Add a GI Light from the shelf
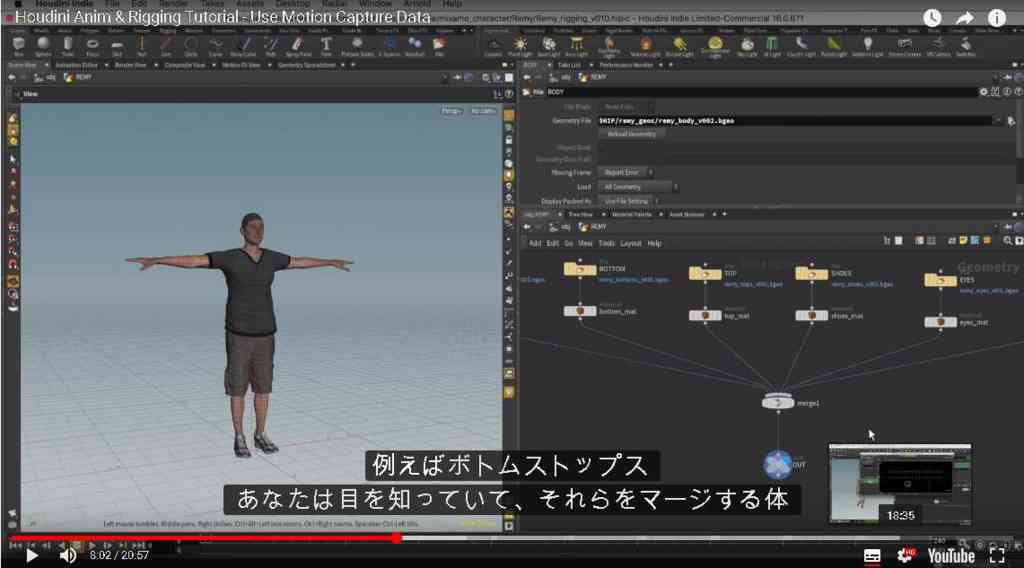 [772, 46]
